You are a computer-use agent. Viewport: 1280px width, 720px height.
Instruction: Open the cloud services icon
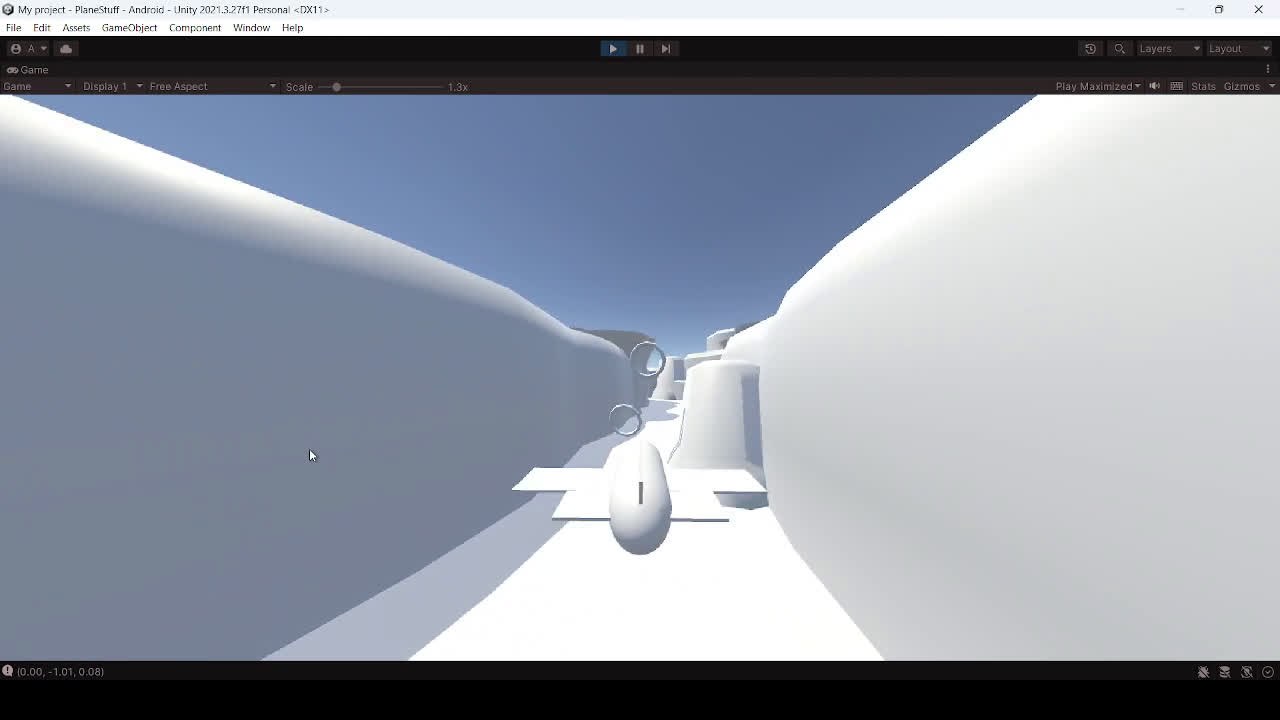(66, 48)
